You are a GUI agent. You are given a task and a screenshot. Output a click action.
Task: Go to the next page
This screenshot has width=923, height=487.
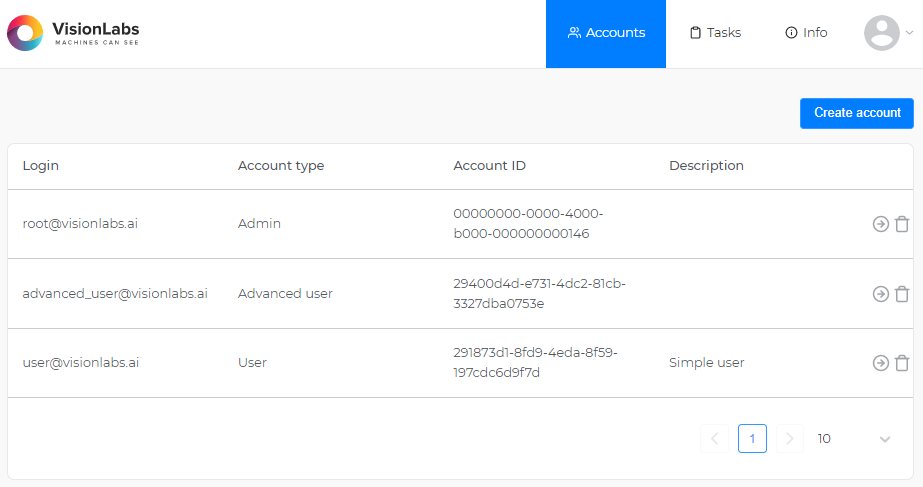(790, 439)
